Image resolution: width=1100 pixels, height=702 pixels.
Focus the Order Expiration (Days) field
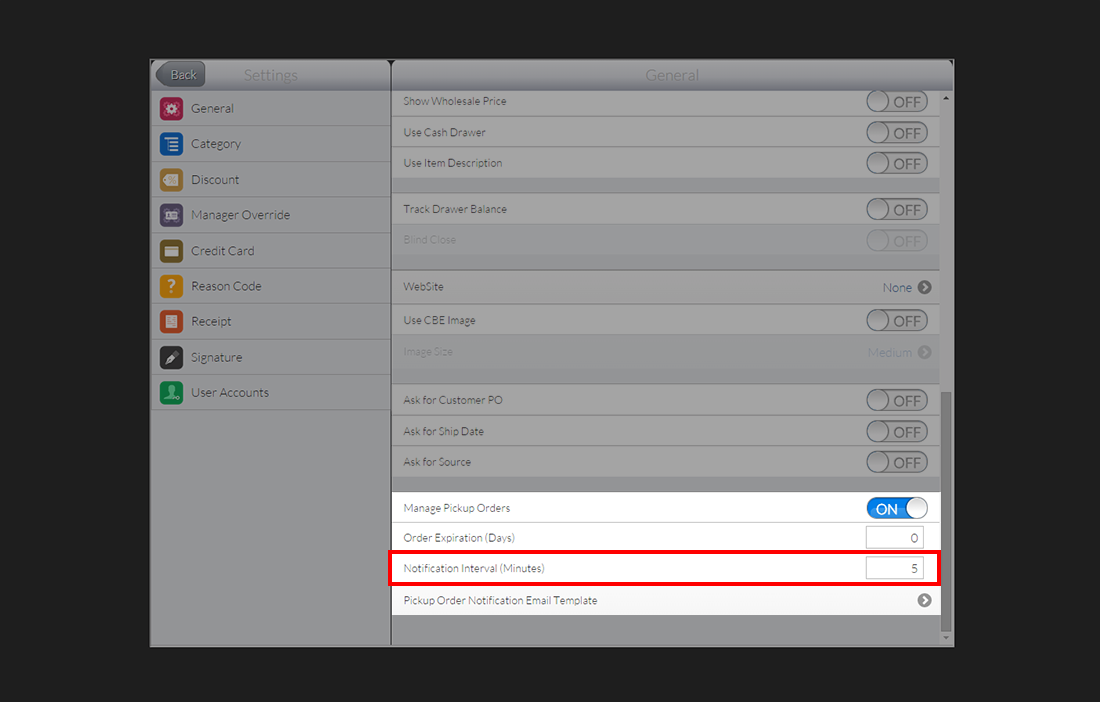coord(894,538)
